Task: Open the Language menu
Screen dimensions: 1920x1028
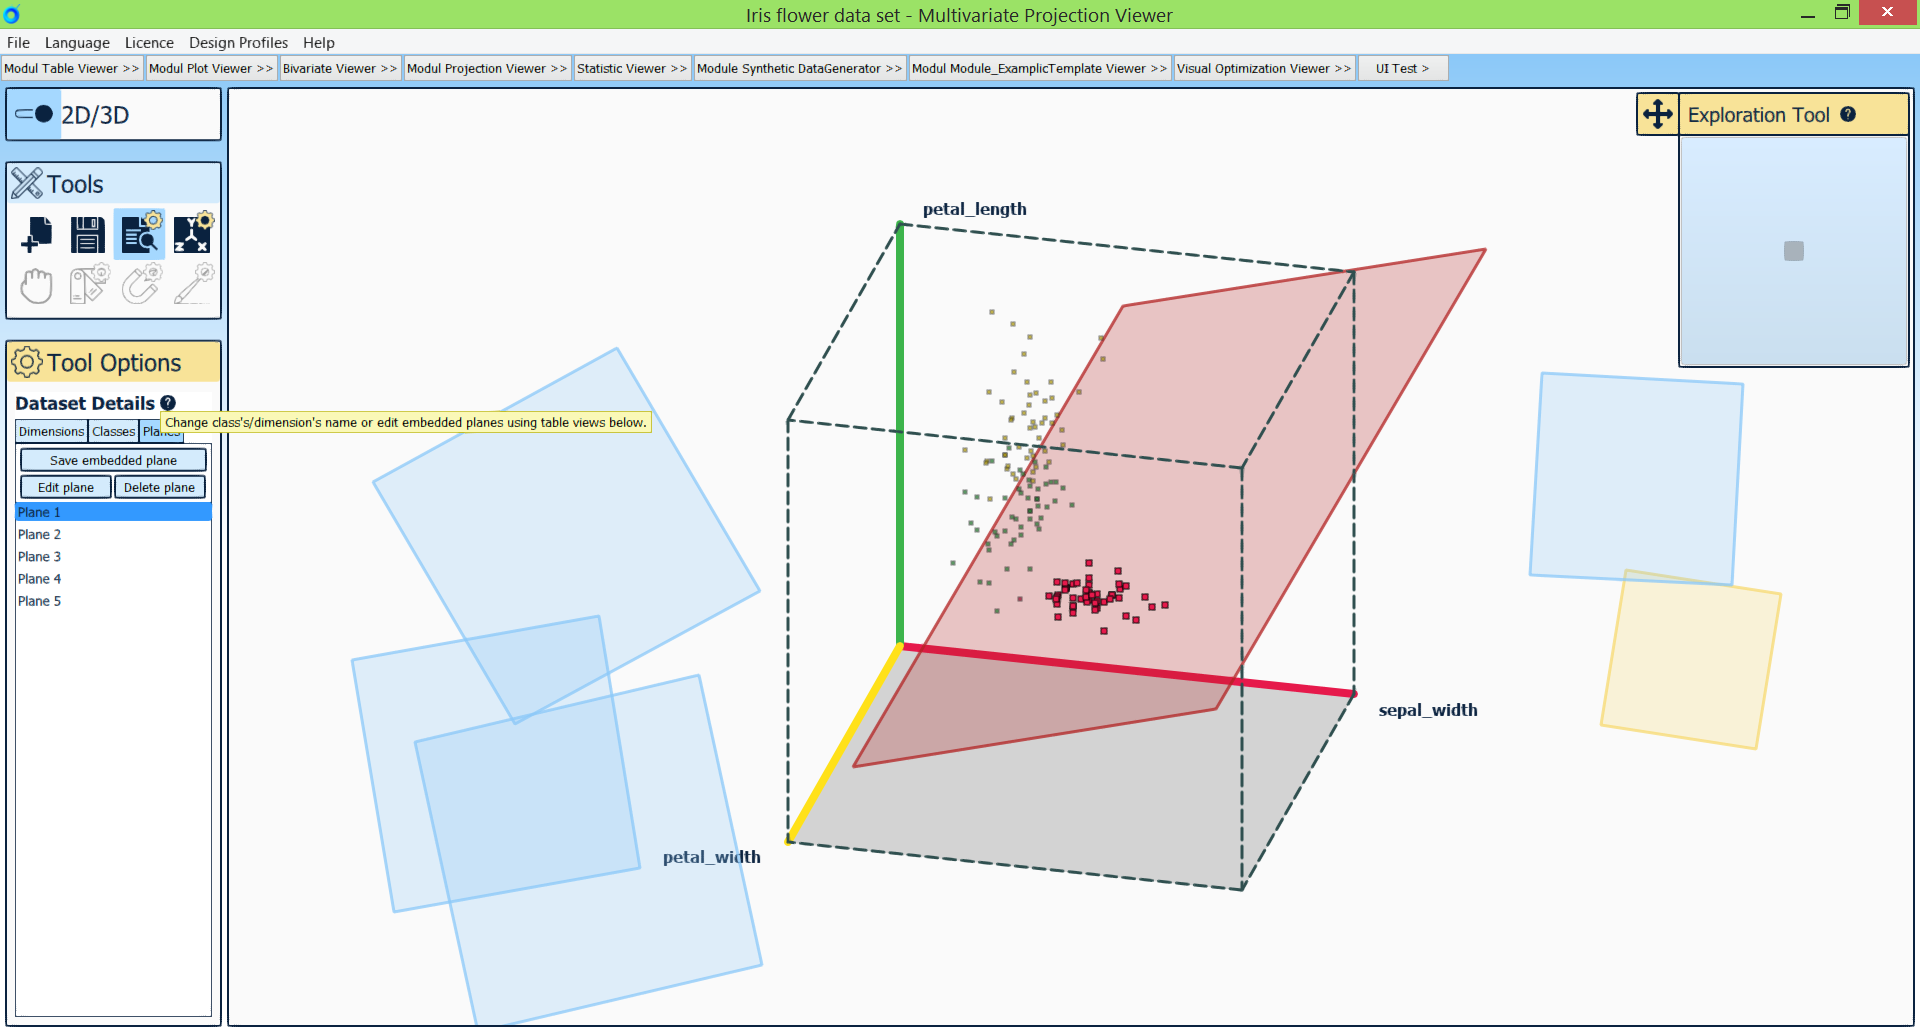Action: (x=77, y=43)
